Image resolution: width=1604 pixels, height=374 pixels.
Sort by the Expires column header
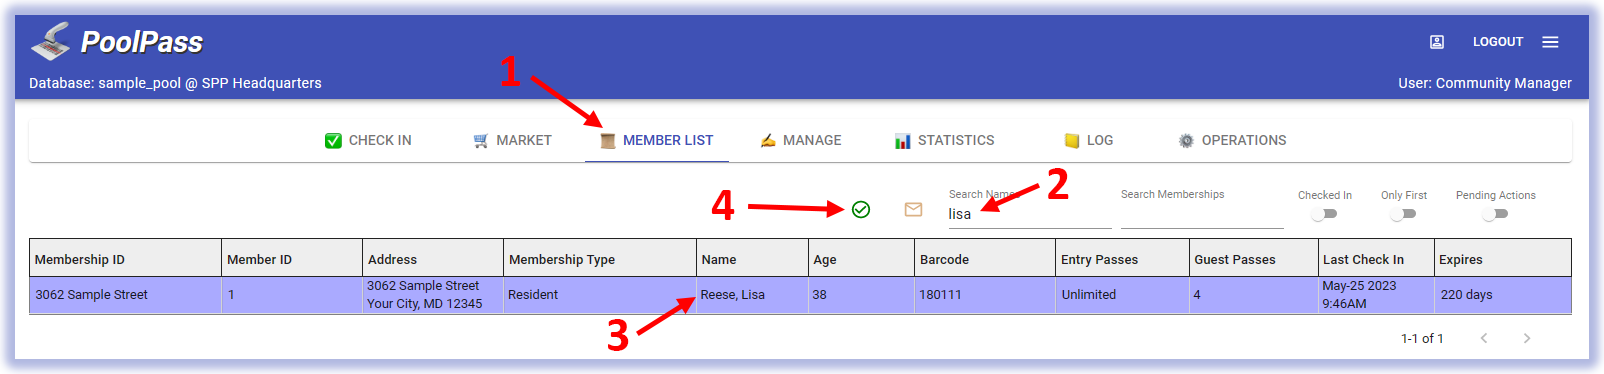click(1461, 259)
